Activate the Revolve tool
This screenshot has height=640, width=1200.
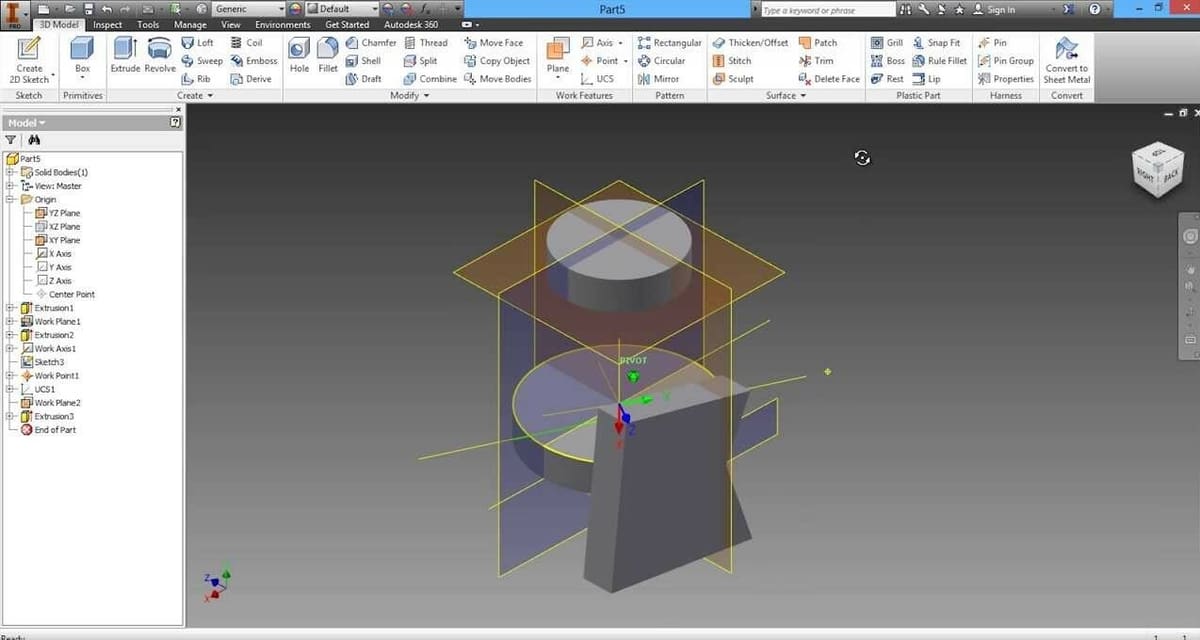click(160, 55)
